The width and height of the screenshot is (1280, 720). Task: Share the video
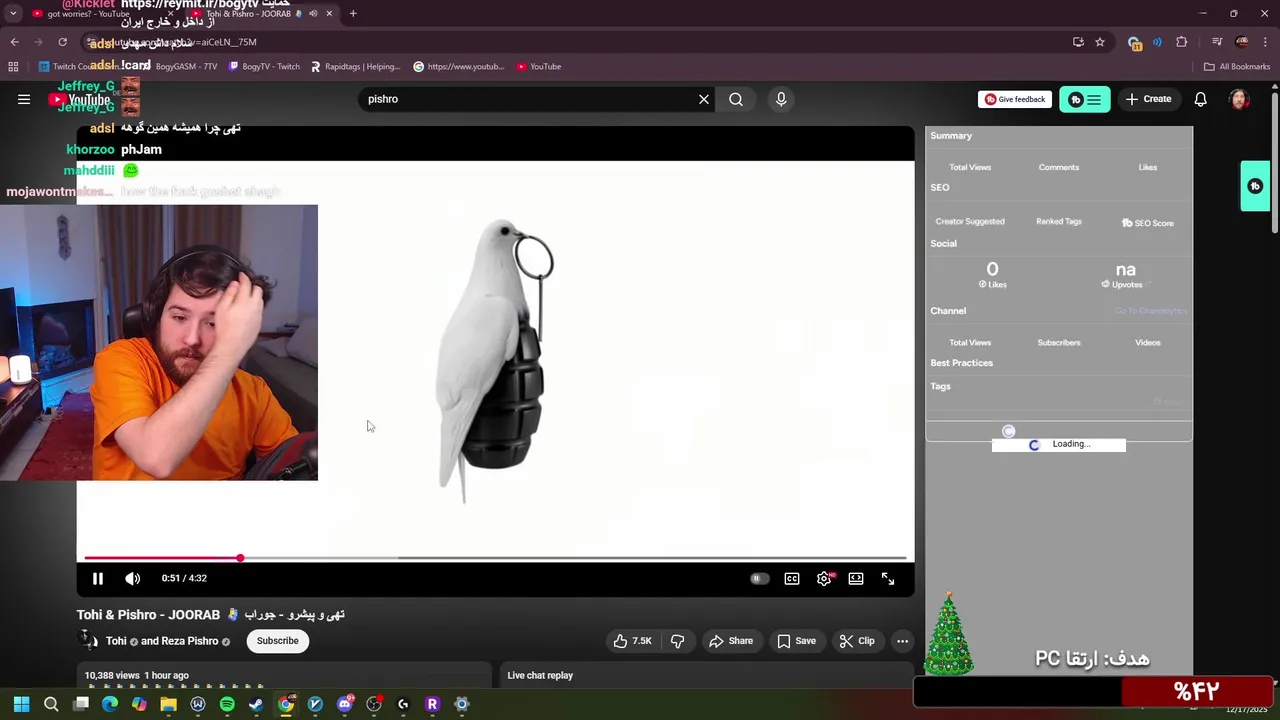[x=730, y=641]
